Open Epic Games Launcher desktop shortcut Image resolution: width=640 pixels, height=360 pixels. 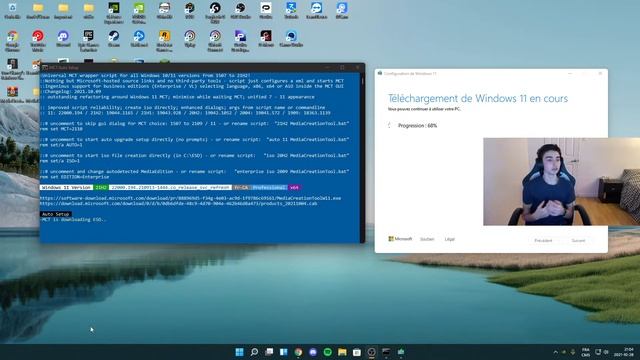[89, 40]
